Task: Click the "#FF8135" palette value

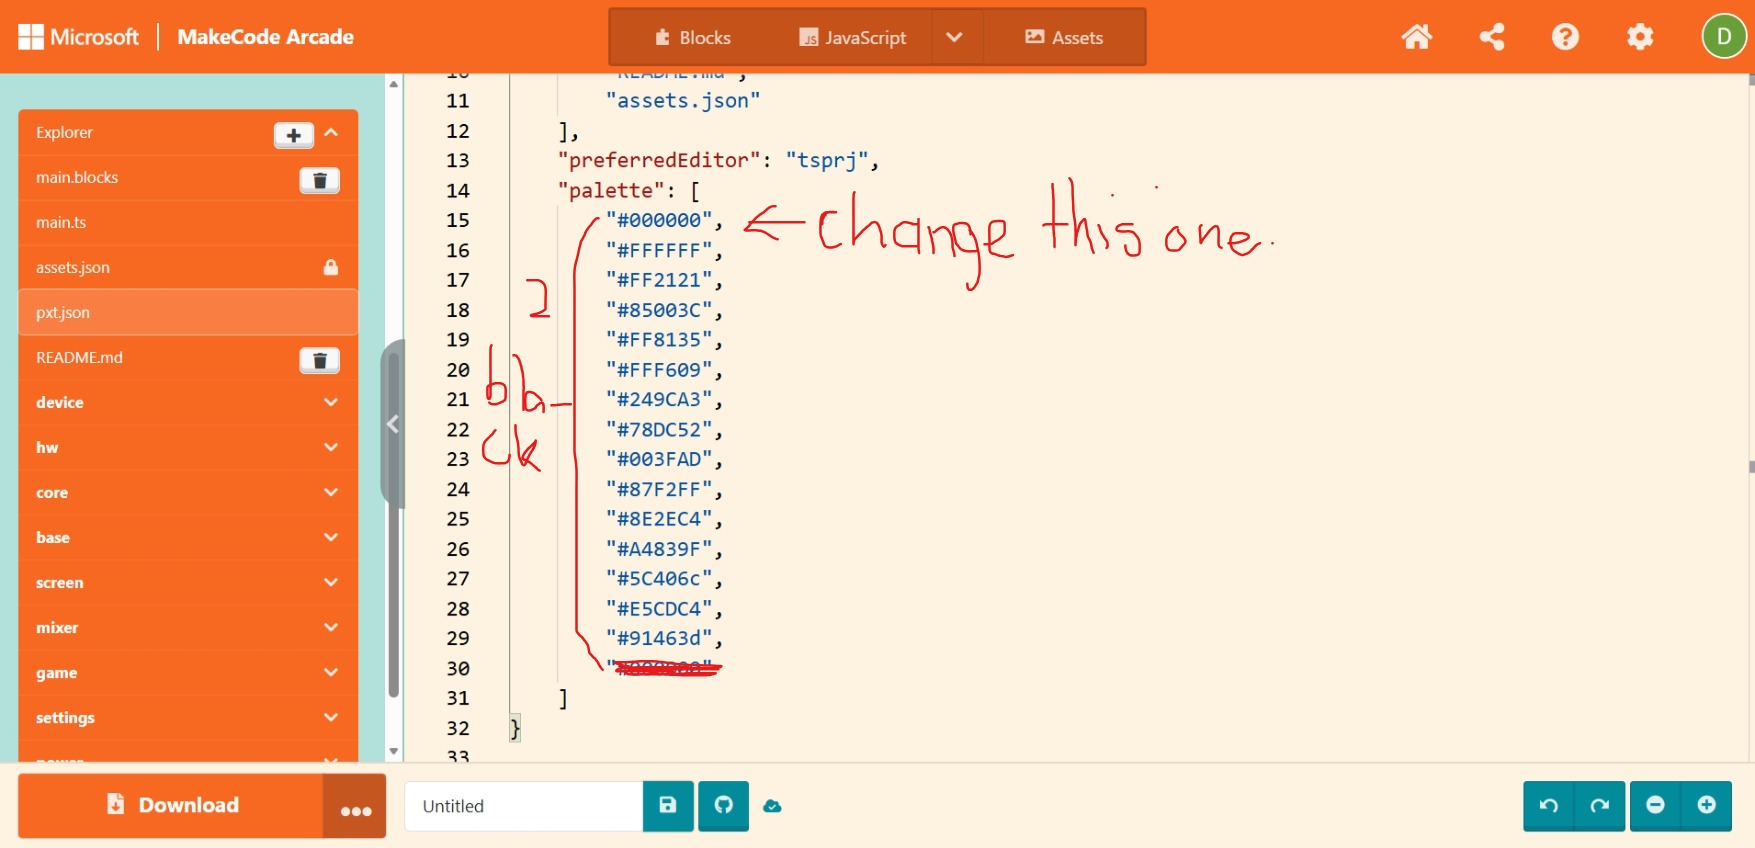Action: click(659, 340)
